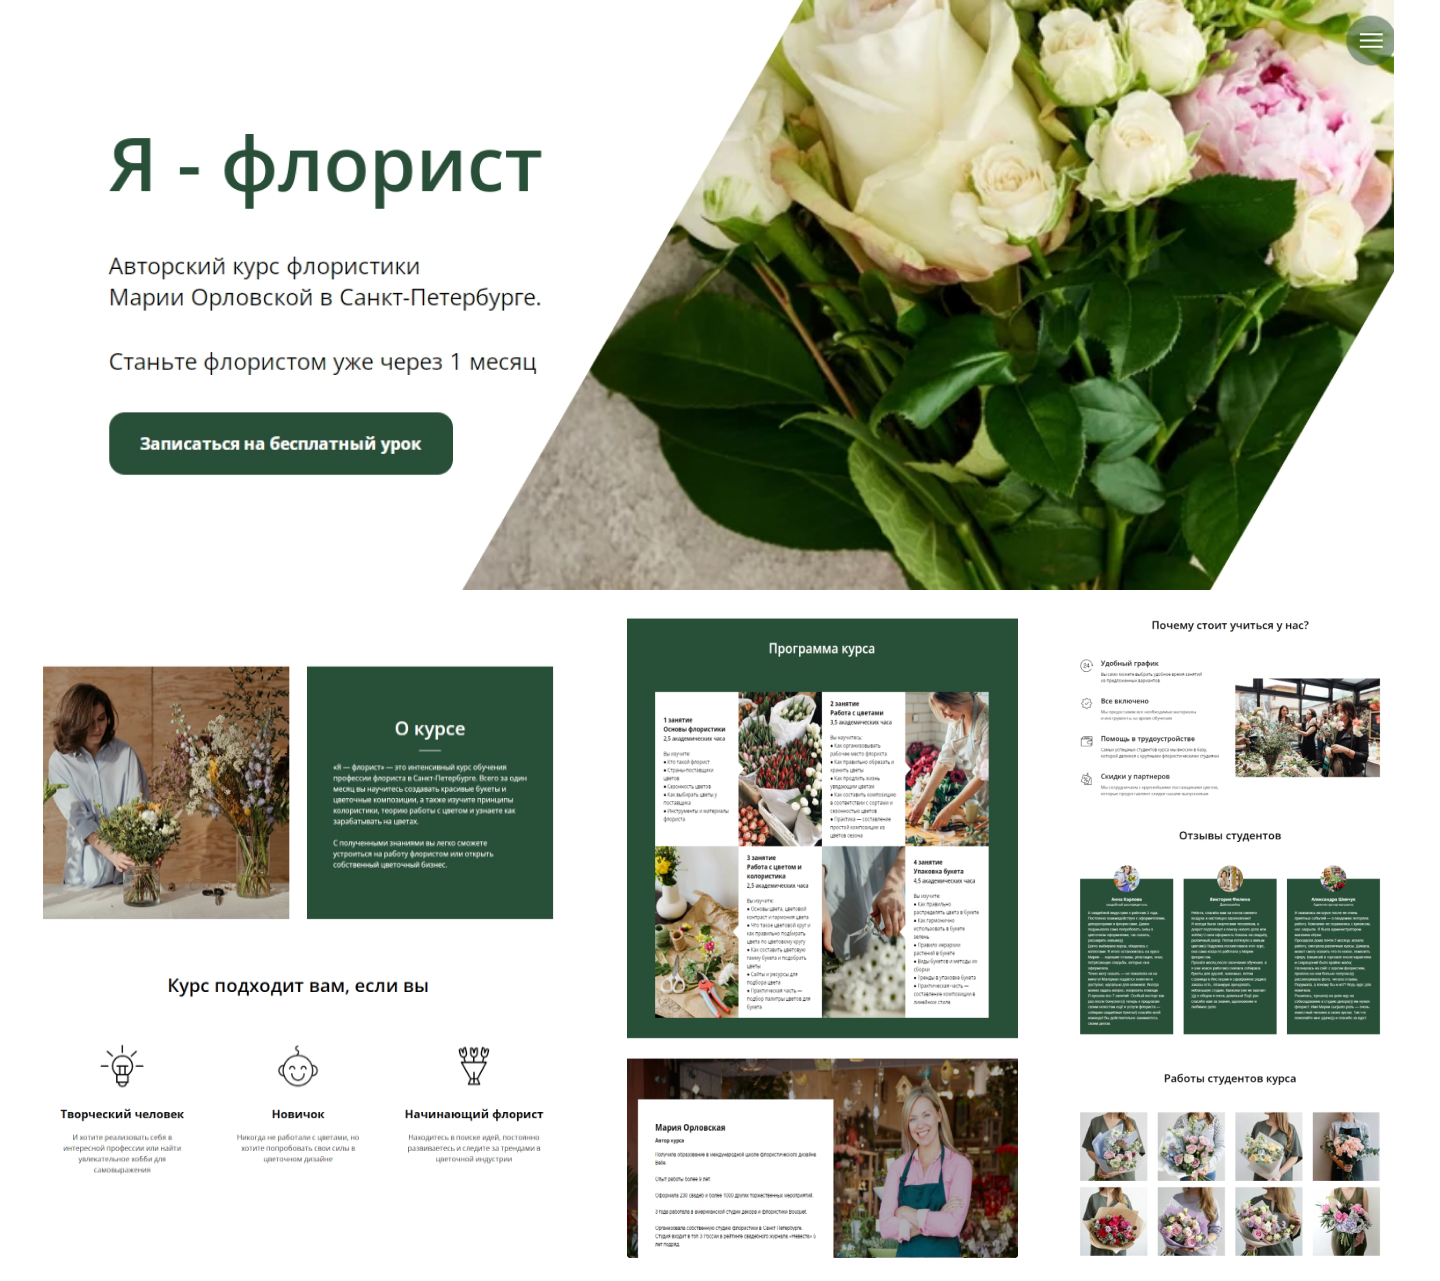The width and height of the screenshot is (1440, 1281).
Task: Click the 'Программа курса' section heading
Action: coord(822,649)
